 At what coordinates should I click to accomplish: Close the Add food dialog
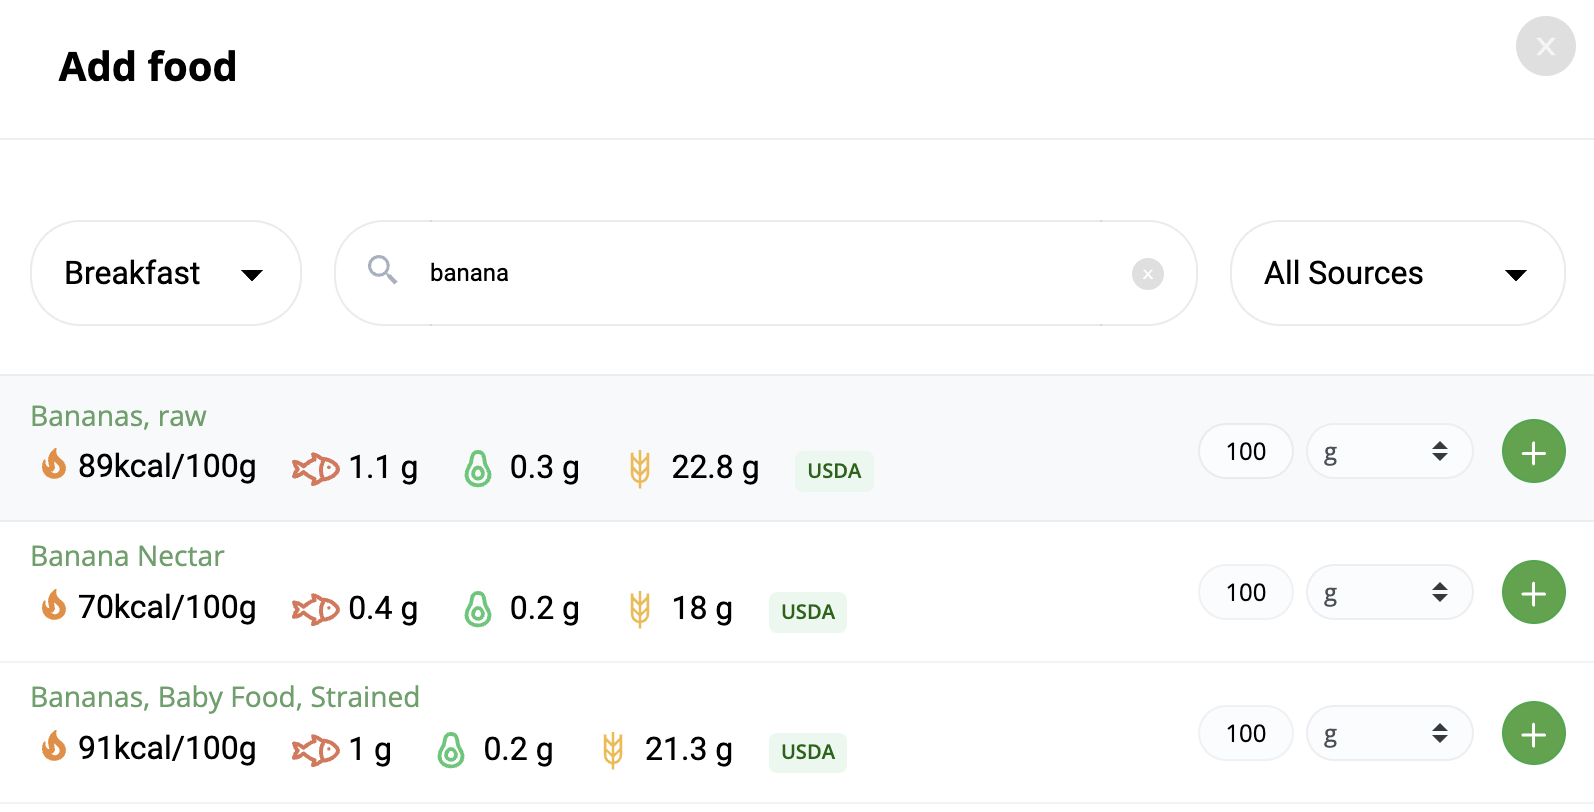1545,46
